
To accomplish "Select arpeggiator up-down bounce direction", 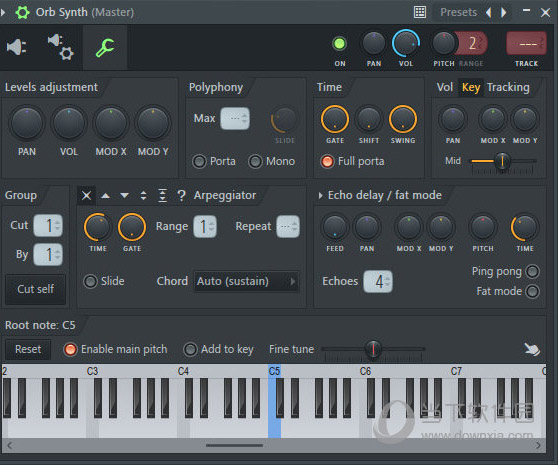I will (143, 196).
